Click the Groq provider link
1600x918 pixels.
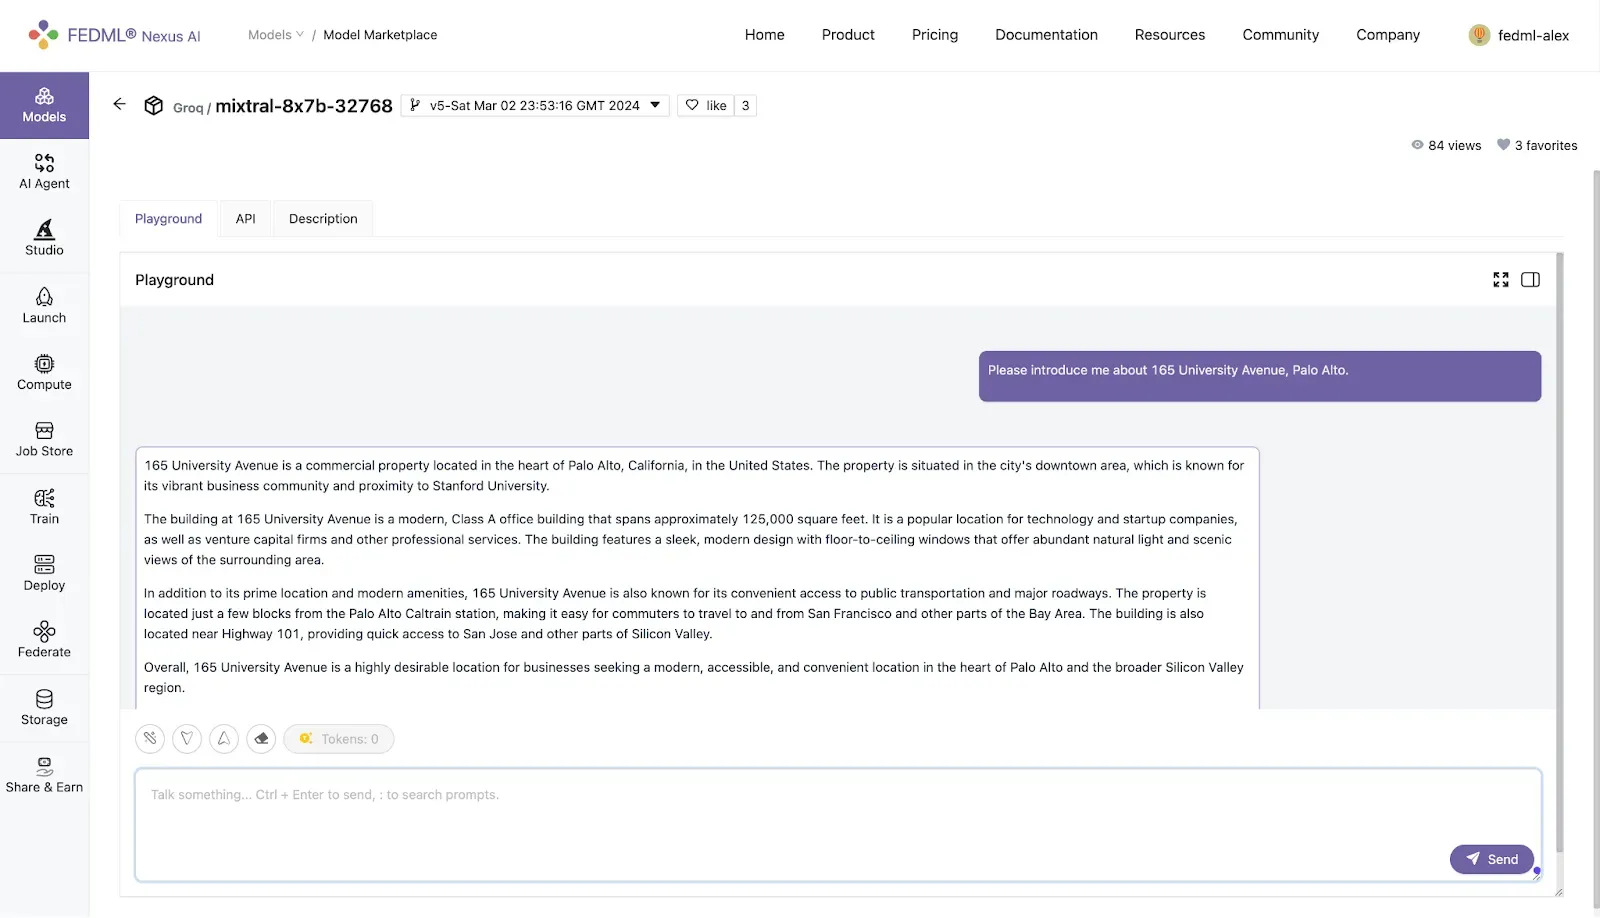coord(188,108)
